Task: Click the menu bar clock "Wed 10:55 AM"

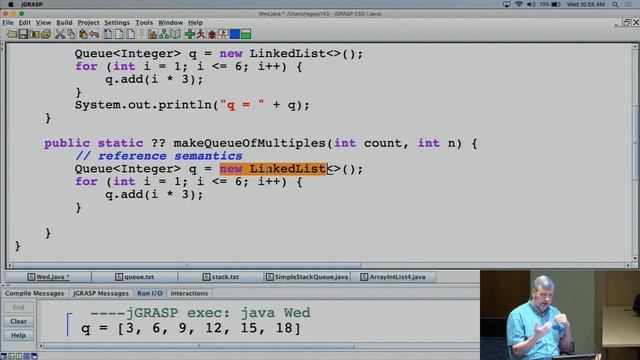Action: pos(586,4)
